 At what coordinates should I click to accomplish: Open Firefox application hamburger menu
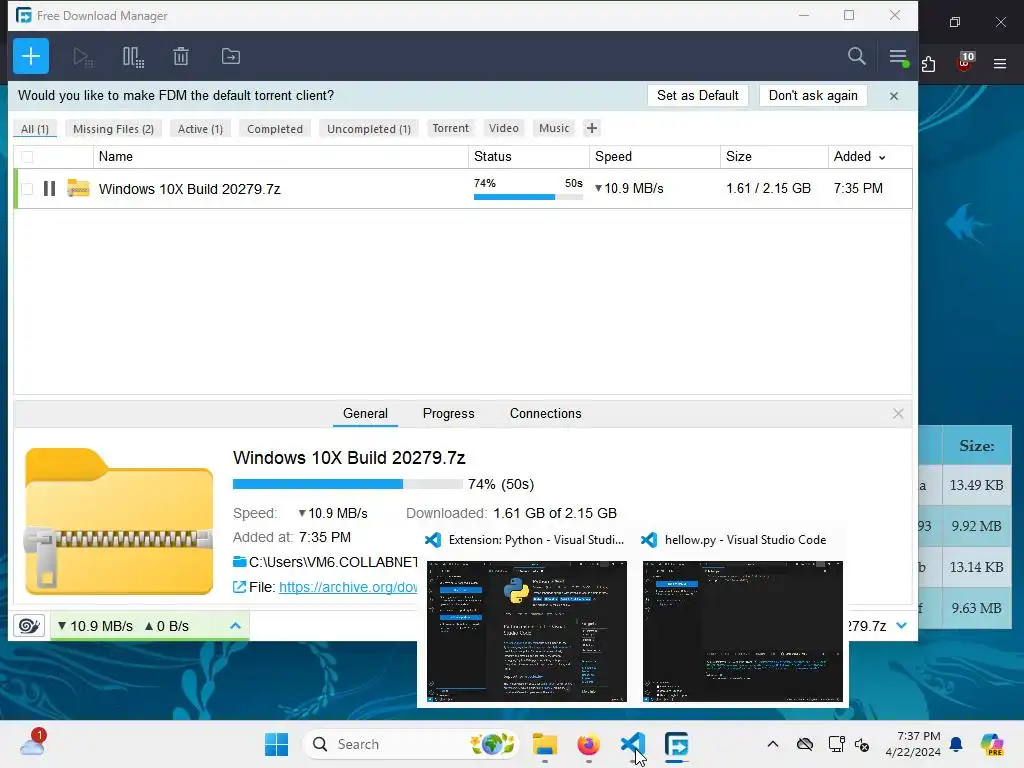pos(1000,64)
